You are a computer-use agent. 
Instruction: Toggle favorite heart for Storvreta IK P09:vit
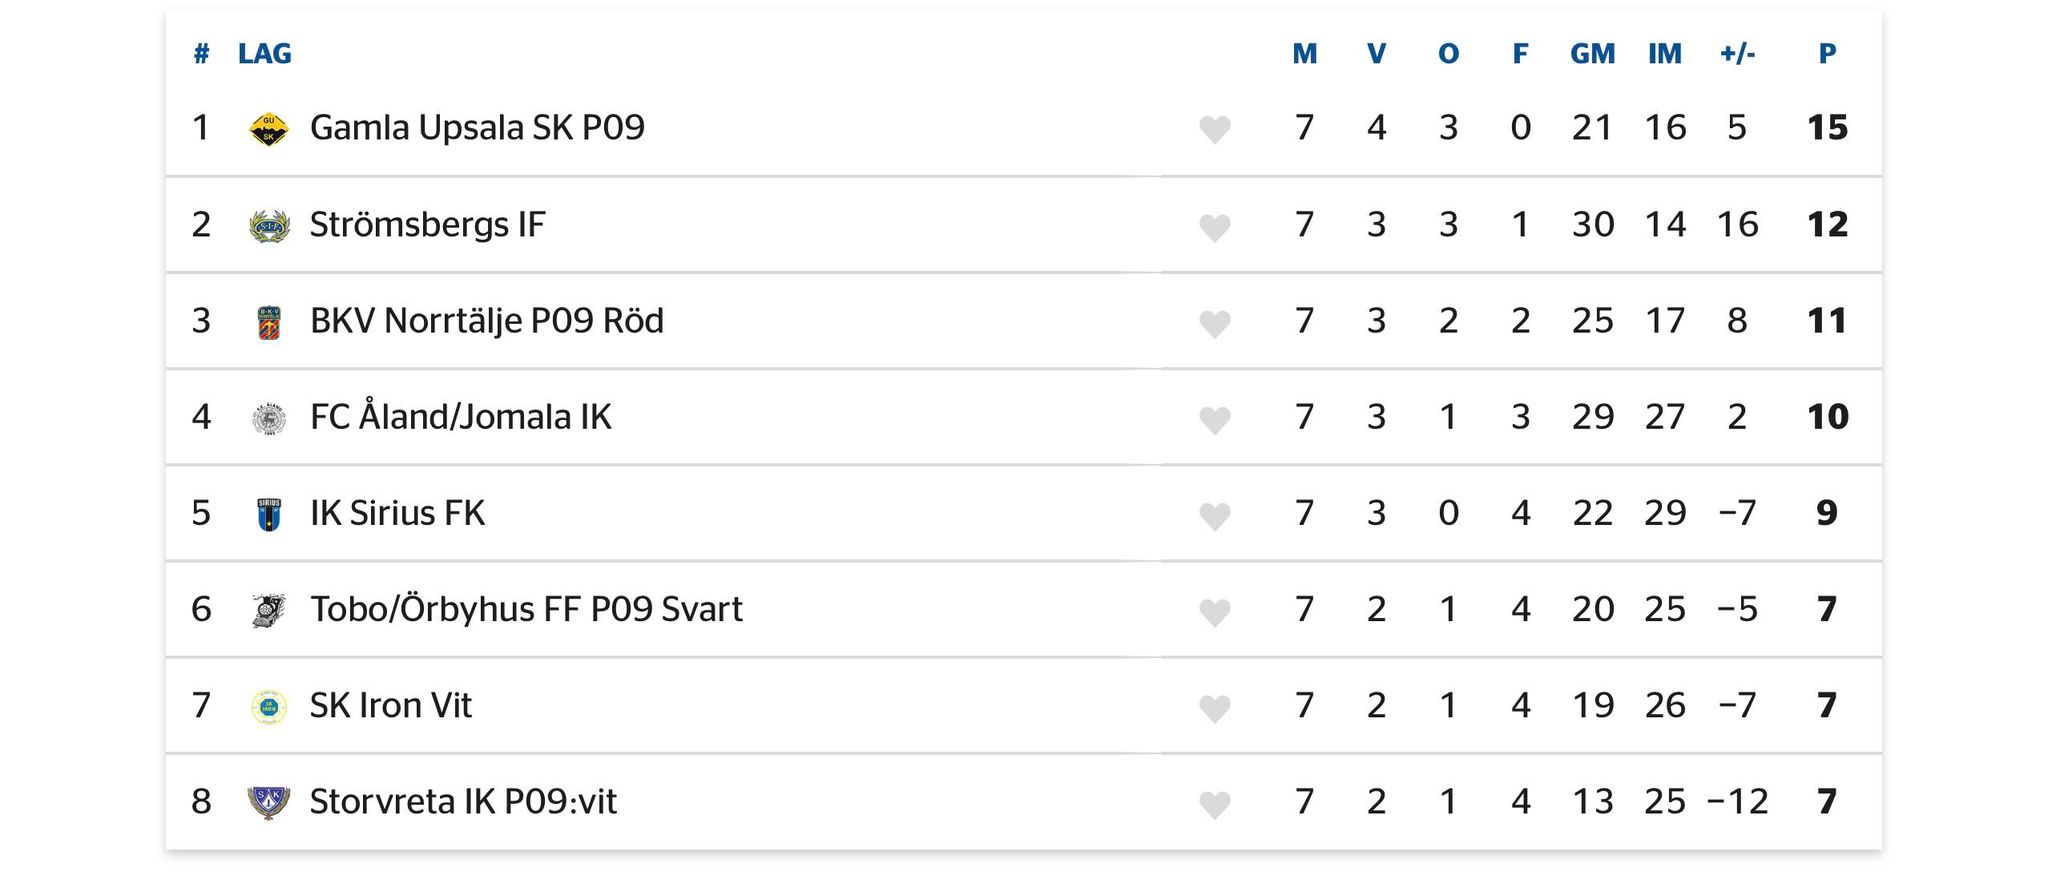(1214, 804)
